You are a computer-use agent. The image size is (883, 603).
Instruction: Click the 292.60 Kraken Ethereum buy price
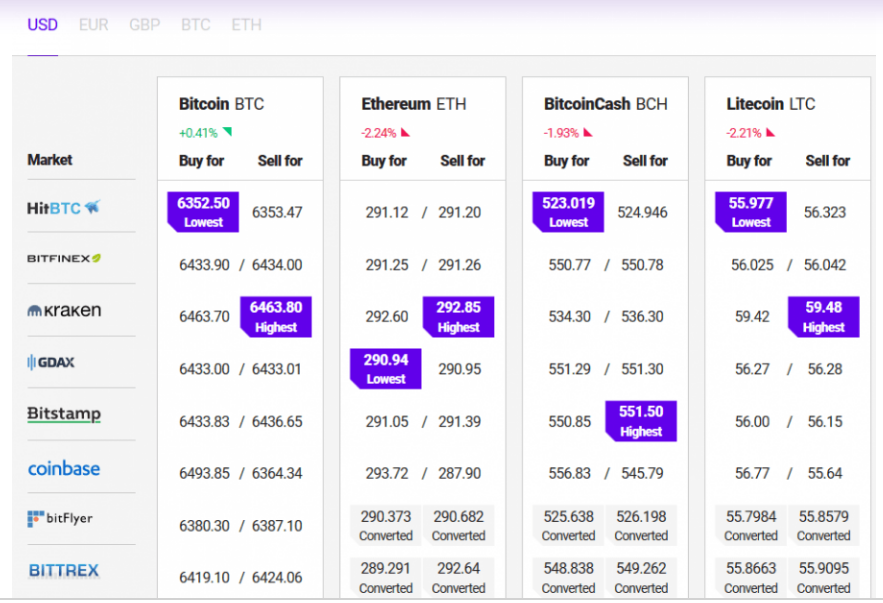pos(387,316)
